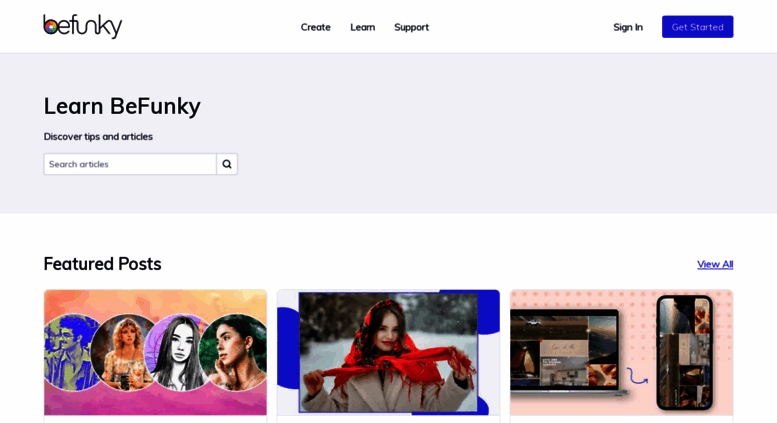The height and width of the screenshot is (423, 777).
Task: Open the Create menu
Action: click(x=316, y=27)
